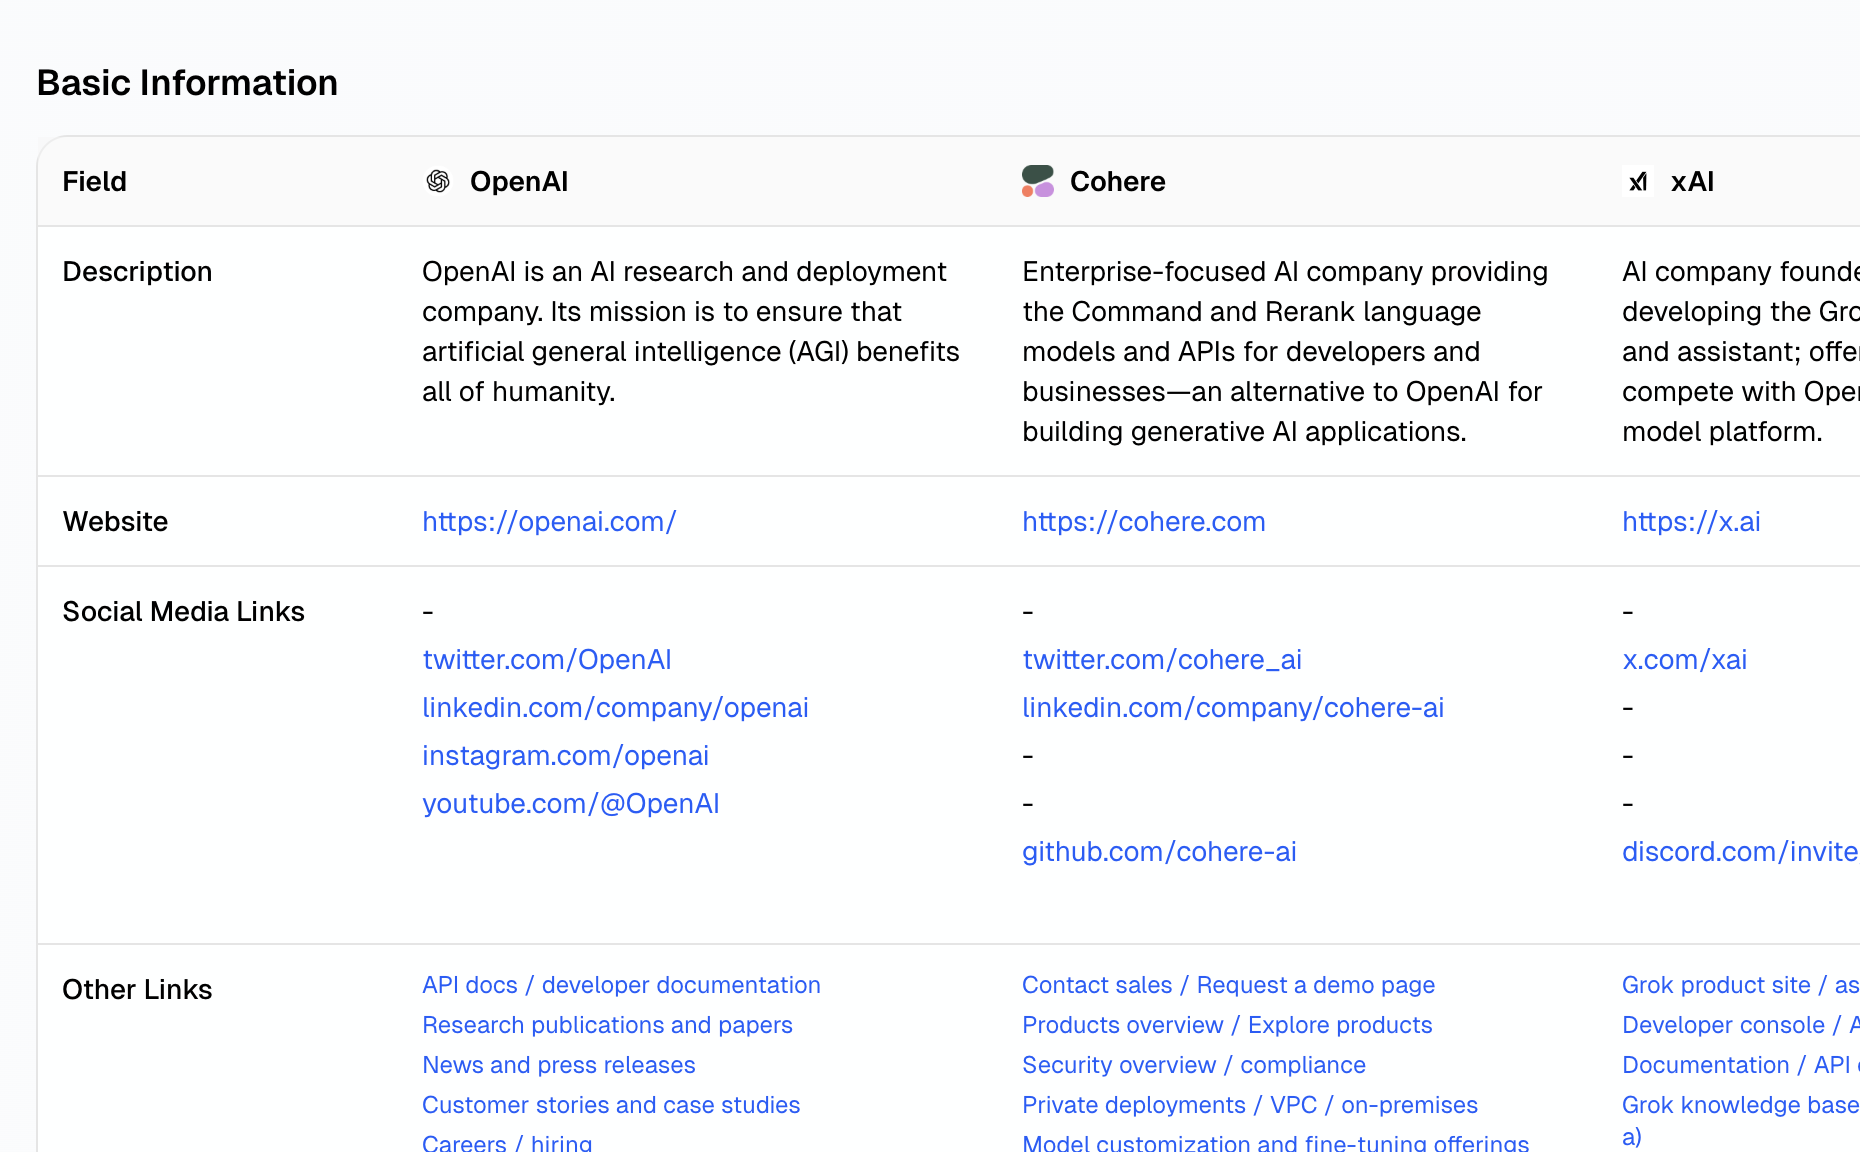Open Research publications and papers link
1860x1152 pixels.
pos(607,1025)
